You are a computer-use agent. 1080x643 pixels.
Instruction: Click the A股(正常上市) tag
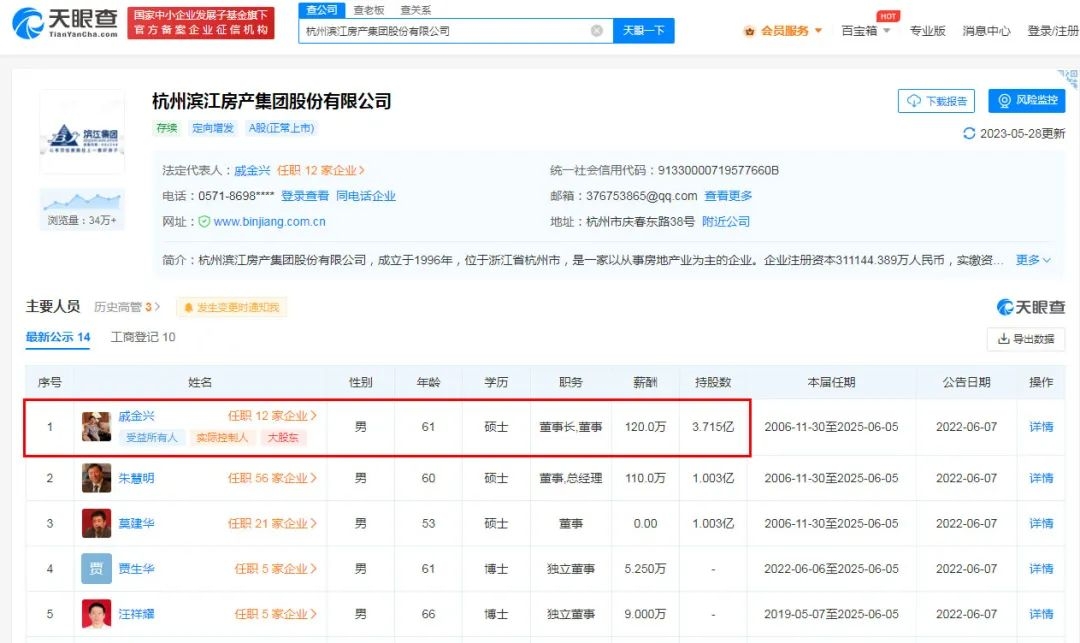(x=281, y=128)
